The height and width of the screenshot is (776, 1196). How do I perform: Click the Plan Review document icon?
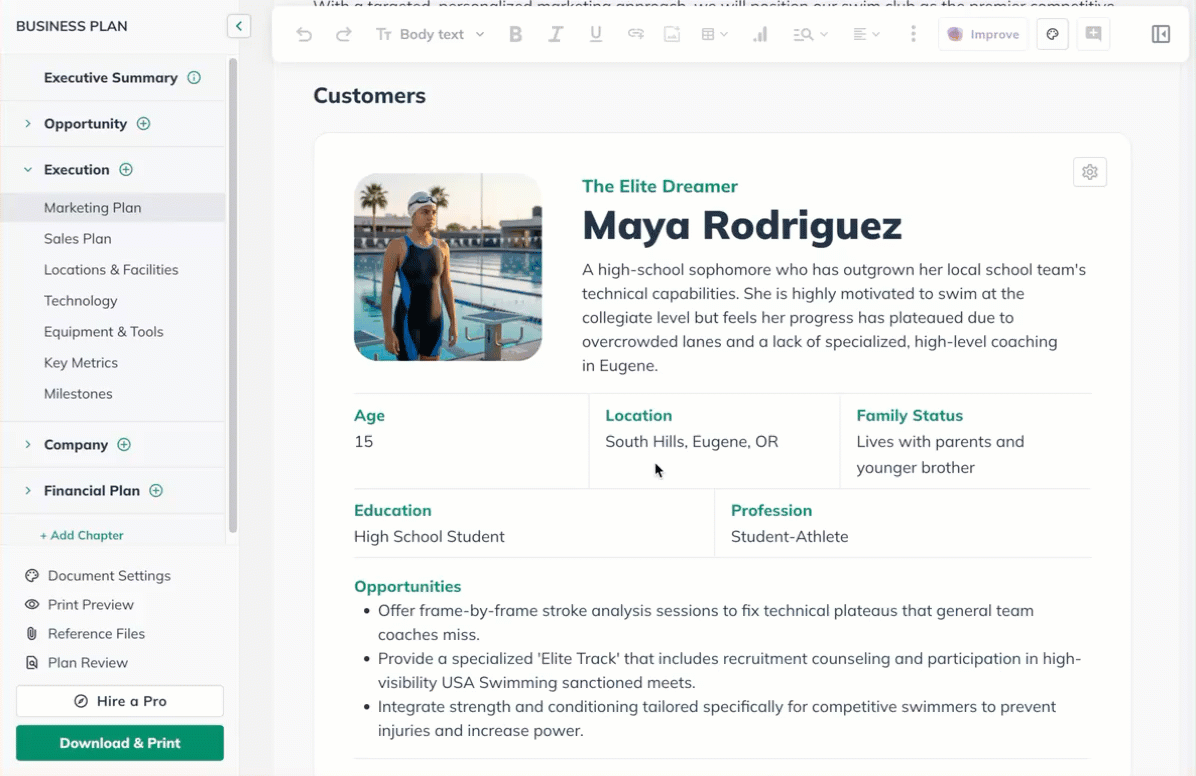(32, 662)
